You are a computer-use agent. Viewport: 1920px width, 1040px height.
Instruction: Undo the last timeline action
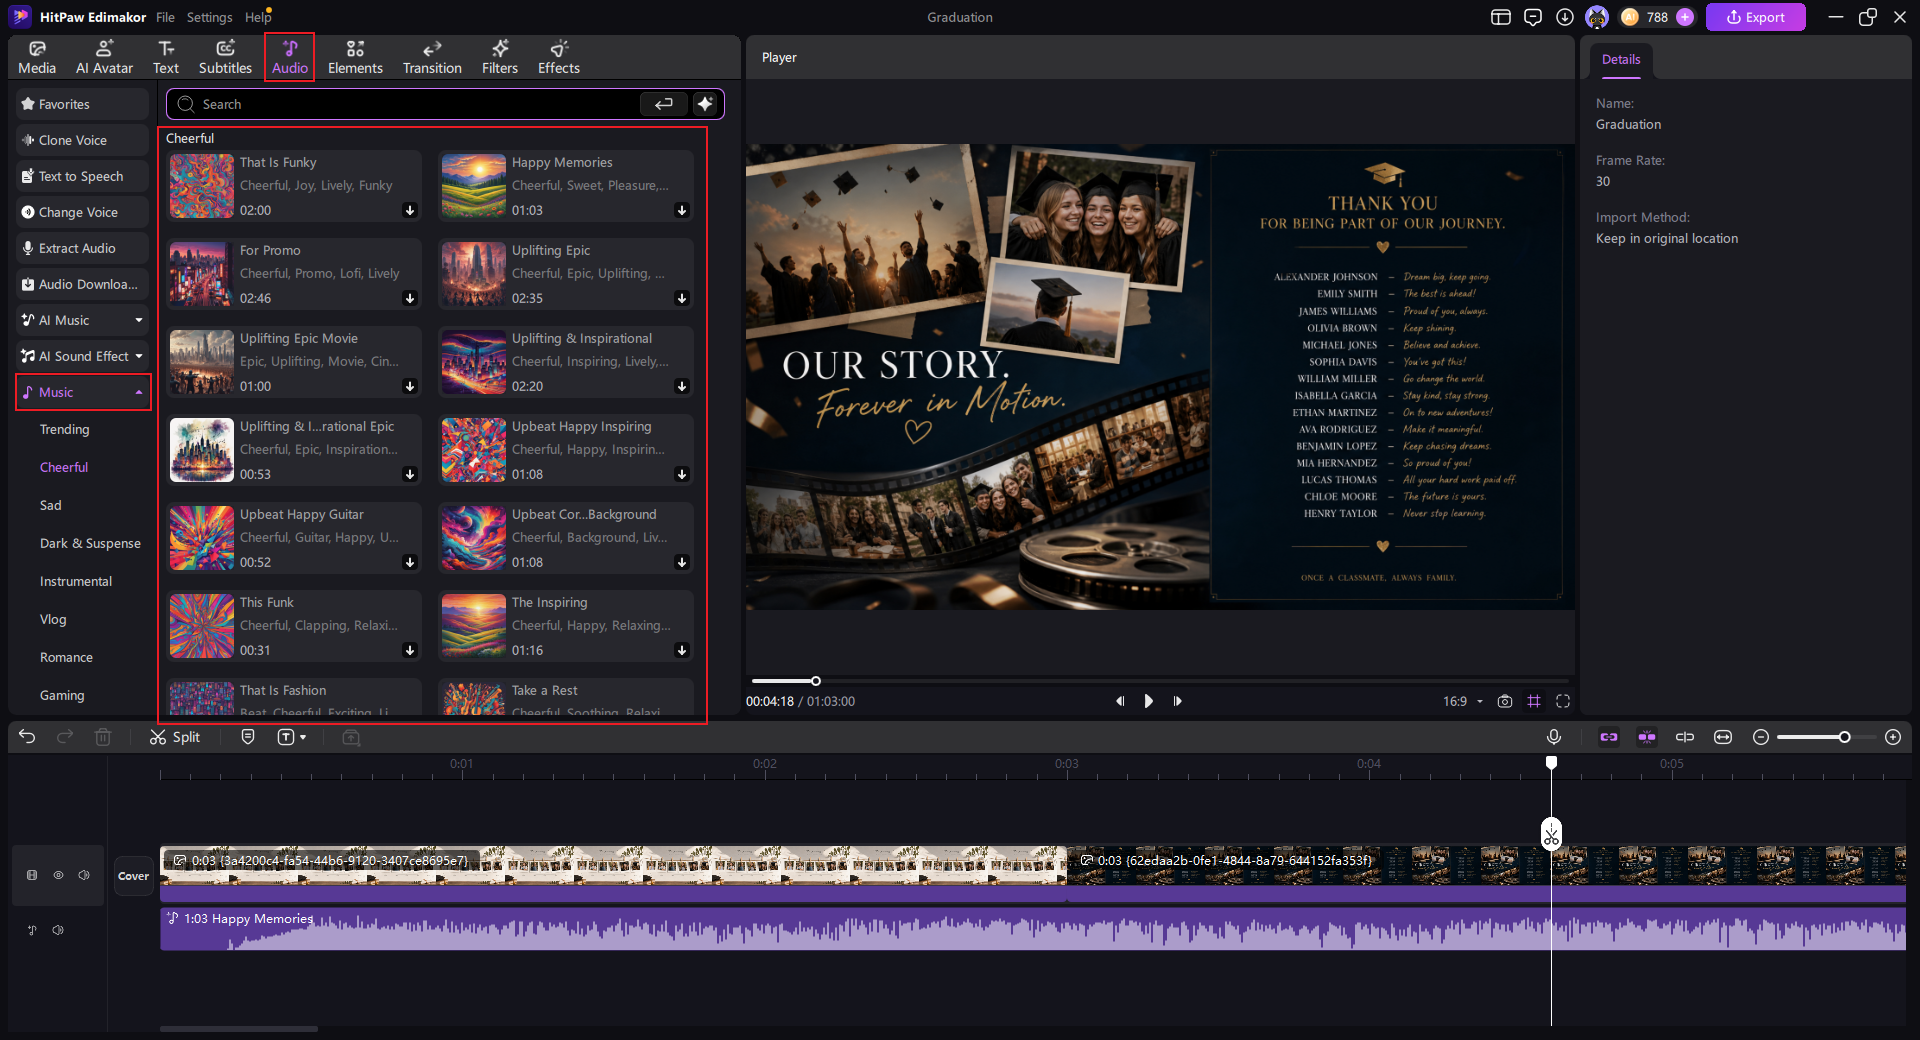click(27, 737)
